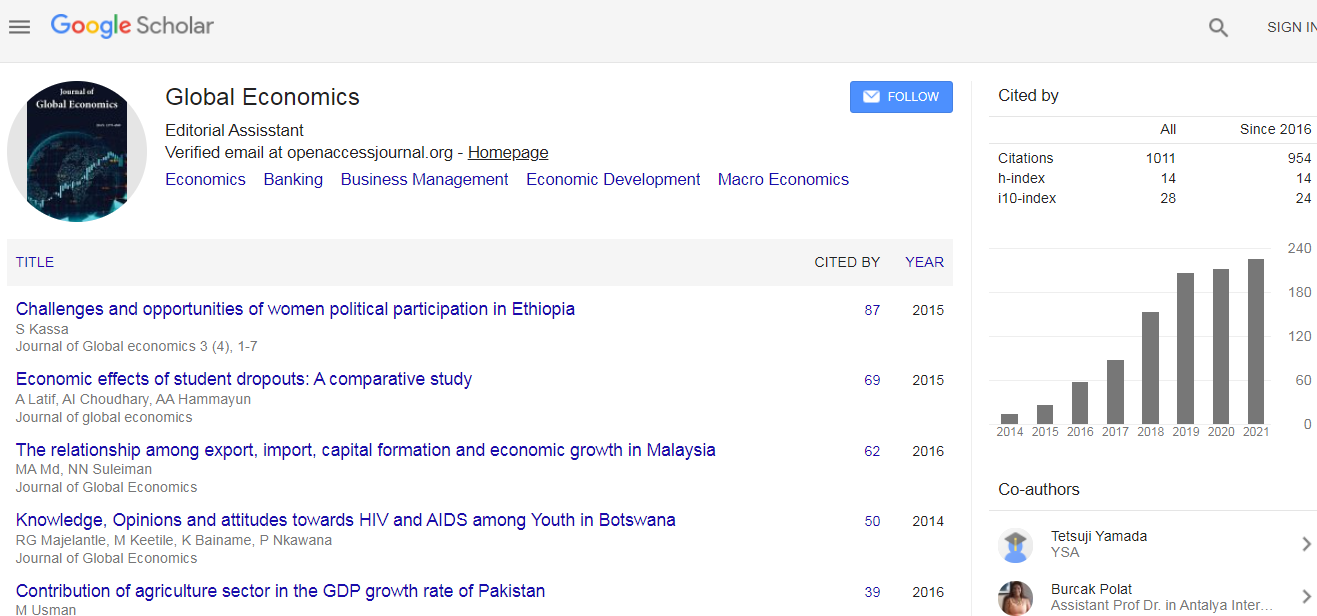This screenshot has height=616, width=1317.
Task: View the 87 citations for Ethiopia article
Action: tap(872, 310)
